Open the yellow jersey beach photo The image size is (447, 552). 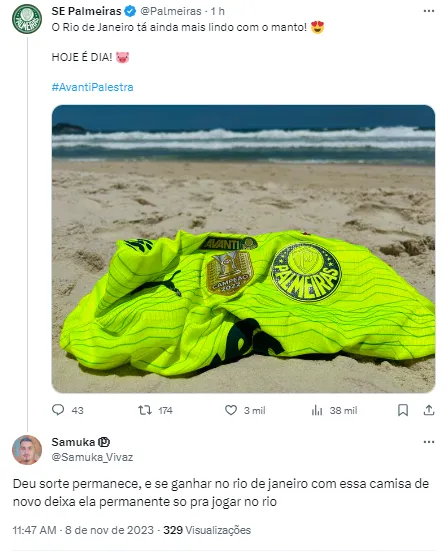(x=243, y=249)
